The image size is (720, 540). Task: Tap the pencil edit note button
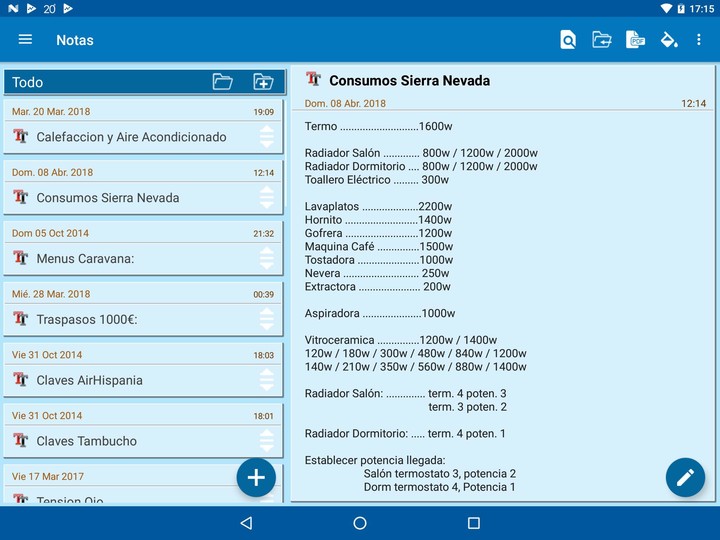point(685,478)
